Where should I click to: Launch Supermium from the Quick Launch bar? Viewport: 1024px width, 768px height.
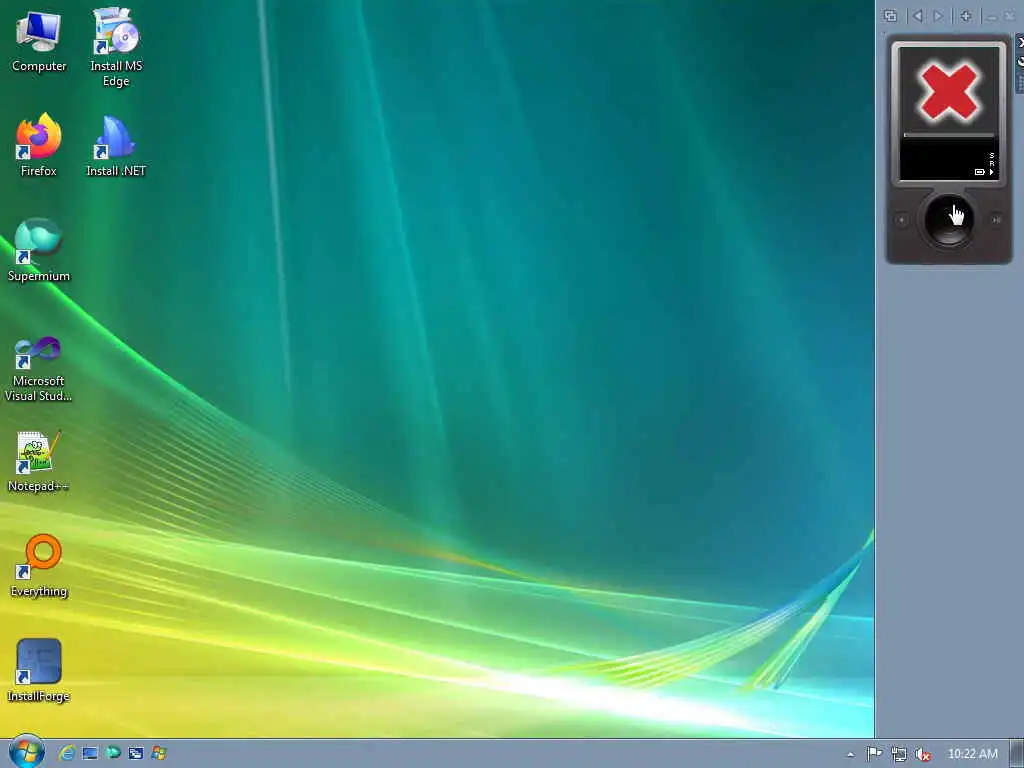pyautogui.click(x=113, y=753)
